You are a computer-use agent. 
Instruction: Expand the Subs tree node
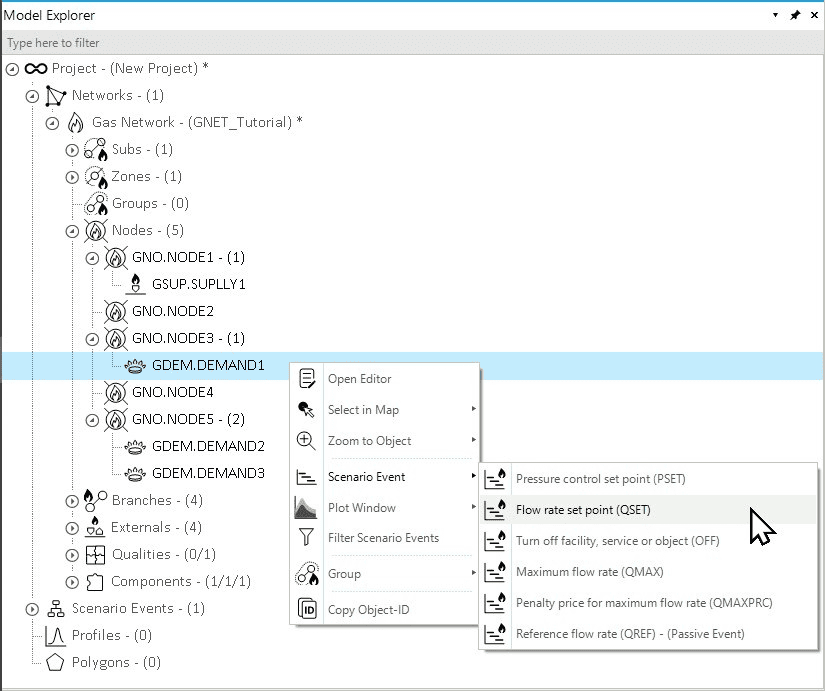pos(72,150)
